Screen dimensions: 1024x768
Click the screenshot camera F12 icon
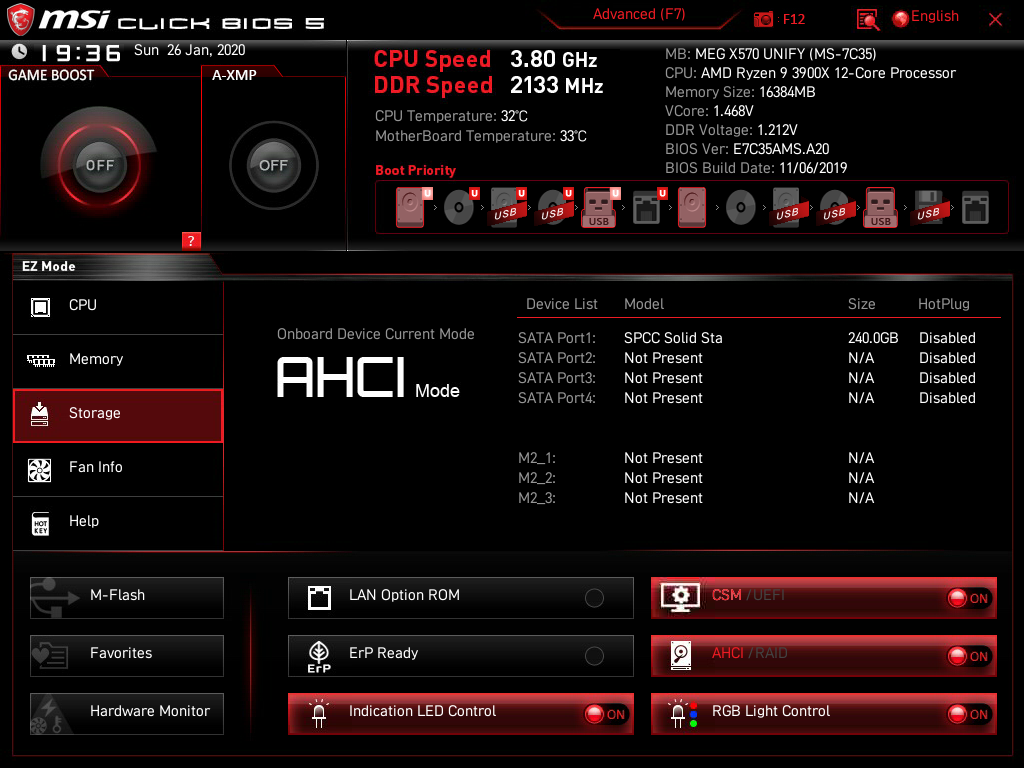click(763, 19)
